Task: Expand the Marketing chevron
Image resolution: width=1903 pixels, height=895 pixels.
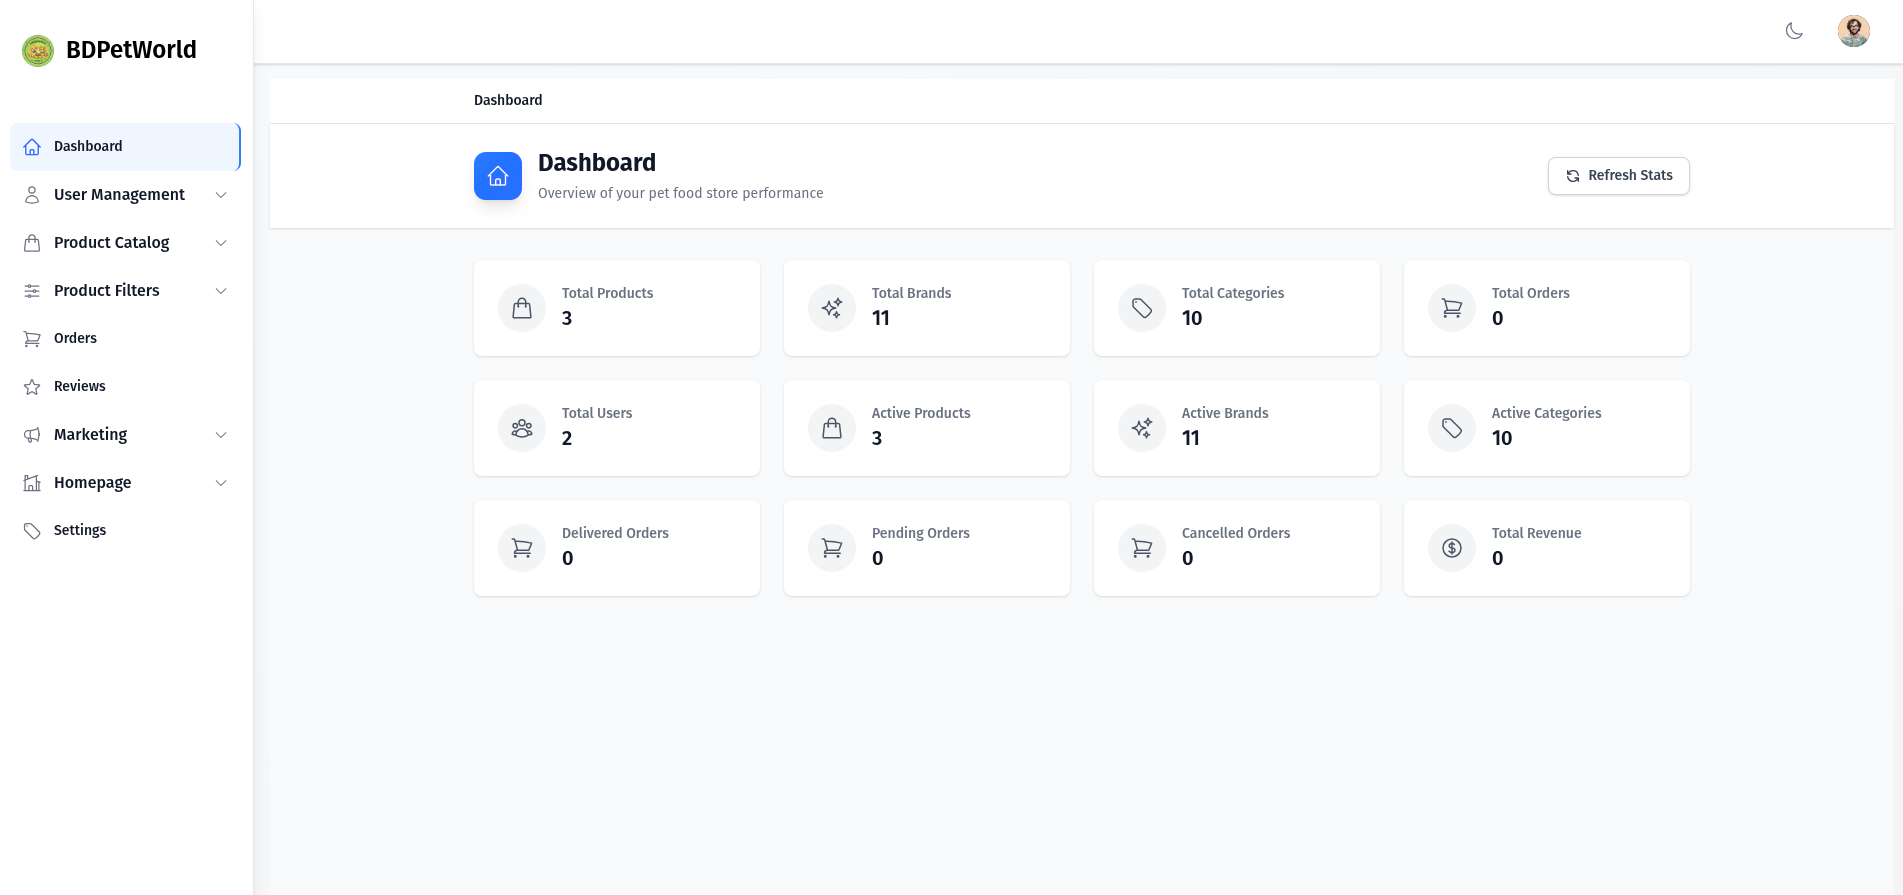Action: coord(221,435)
